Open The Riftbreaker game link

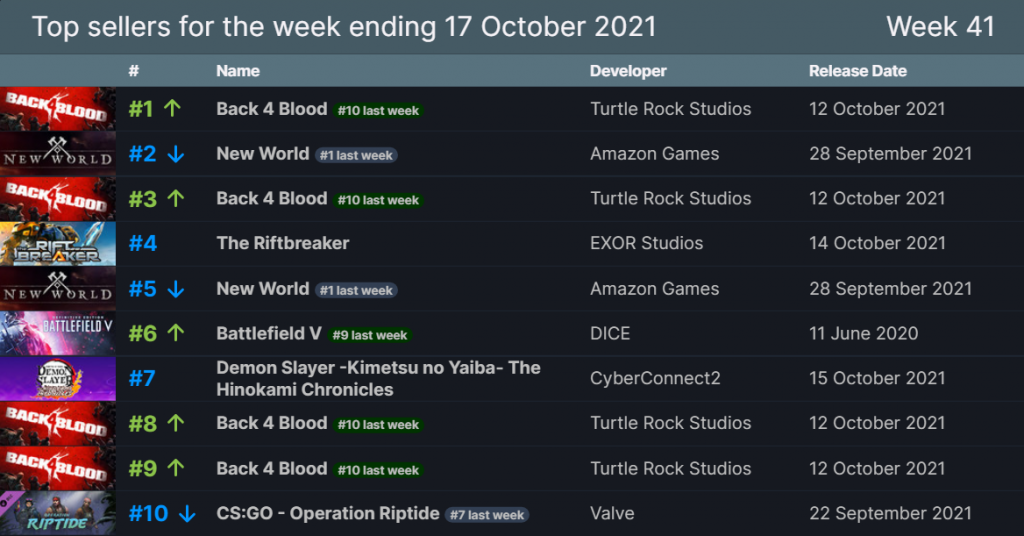point(283,244)
